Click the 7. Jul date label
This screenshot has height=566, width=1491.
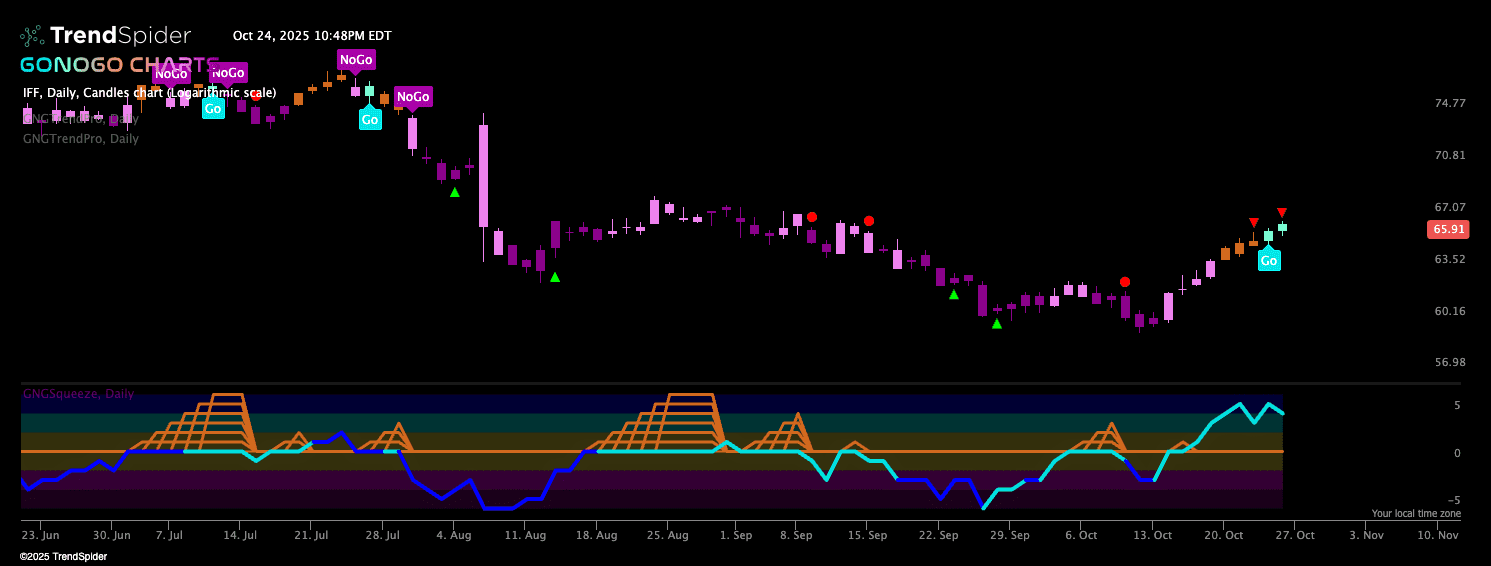[x=169, y=535]
